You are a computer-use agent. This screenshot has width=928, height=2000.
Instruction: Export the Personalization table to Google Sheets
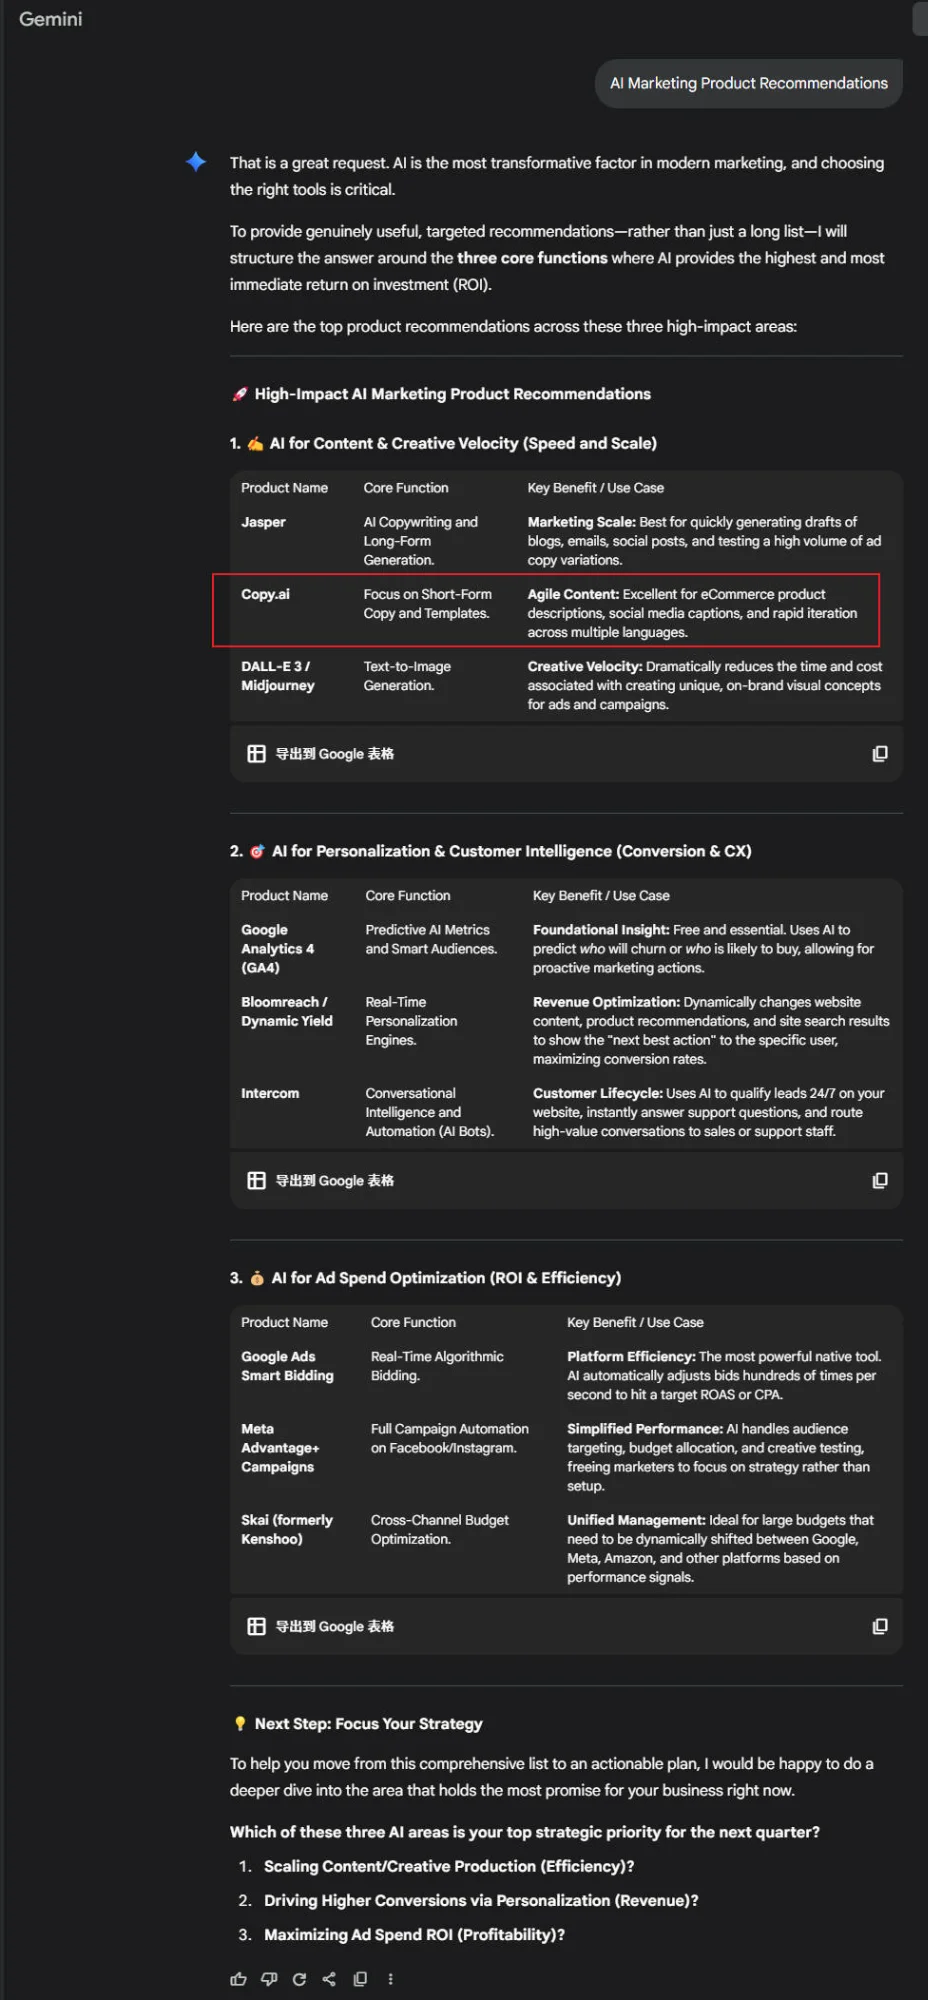tap(333, 1180)
